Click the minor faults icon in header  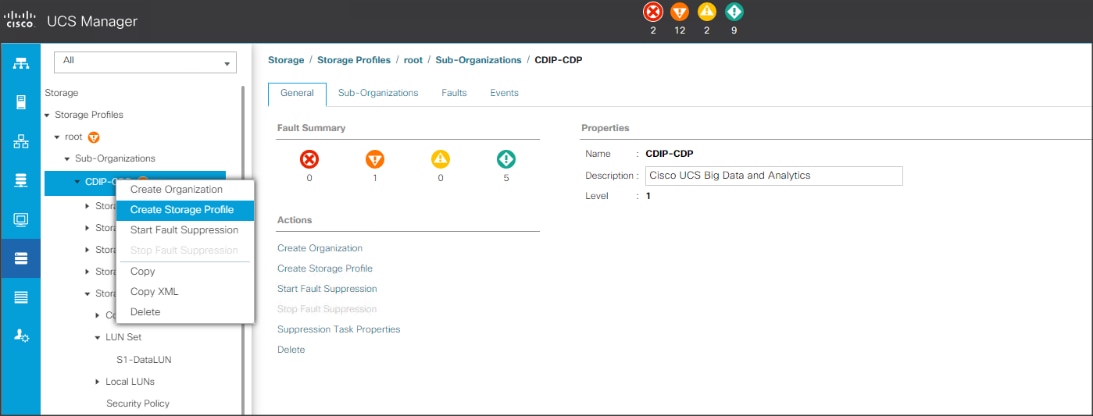(707, 12)
